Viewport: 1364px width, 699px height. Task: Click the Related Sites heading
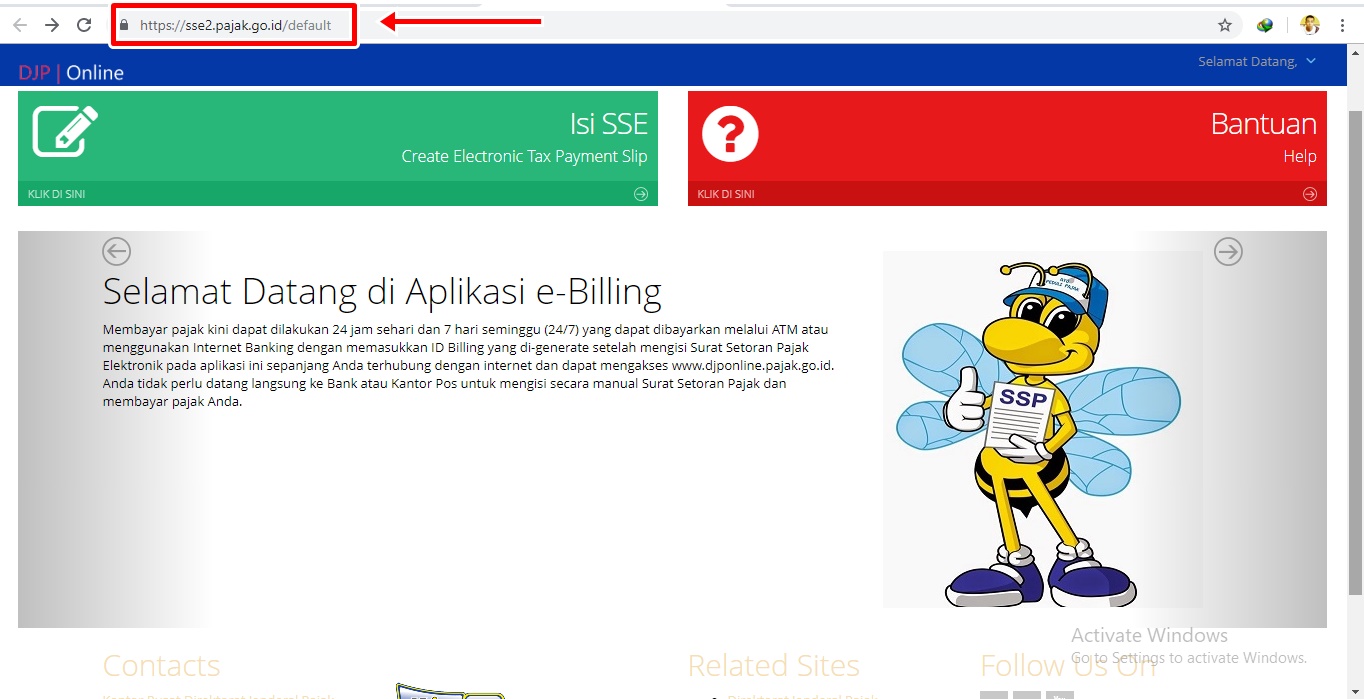(773, 665)
